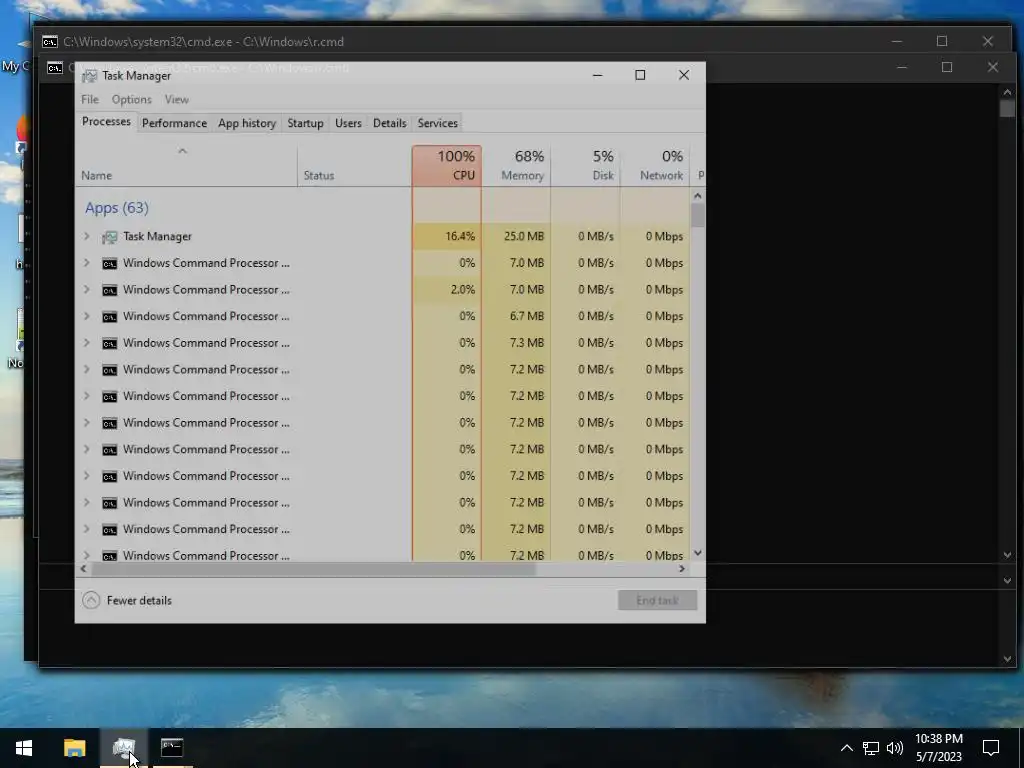1024x768 pixels.
Task: Expand the Windows Command Processor row using 2.0% CPU
Action: pyautogui.click(x=86, y=289)
